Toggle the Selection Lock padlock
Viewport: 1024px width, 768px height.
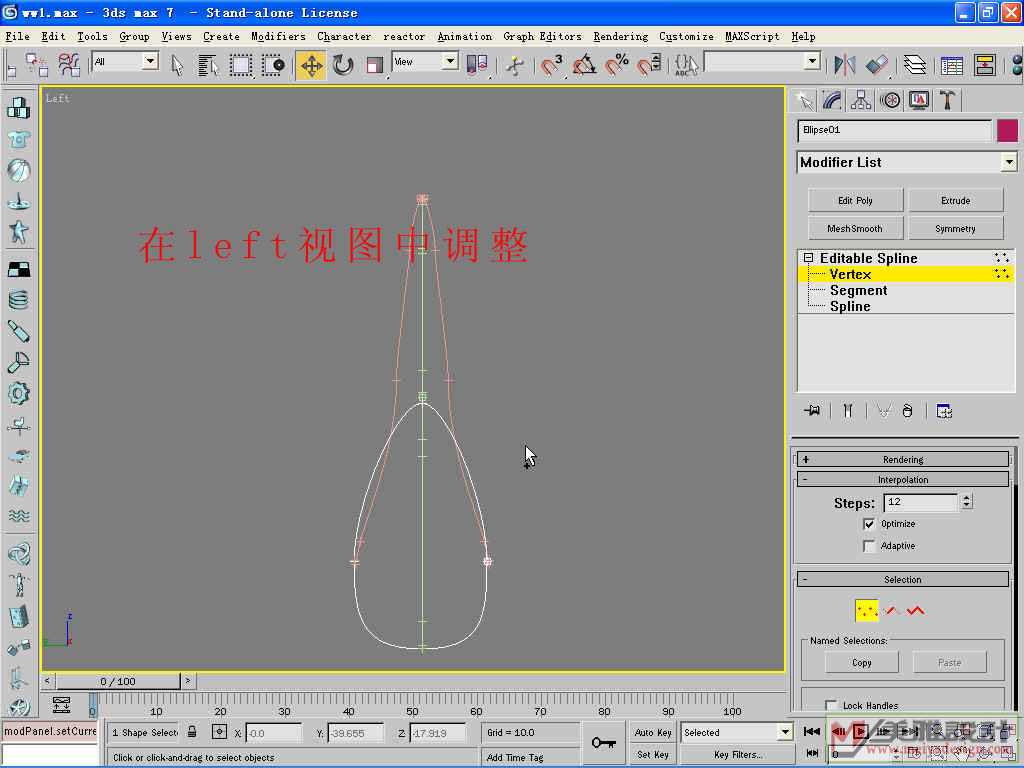pos(192,732)
